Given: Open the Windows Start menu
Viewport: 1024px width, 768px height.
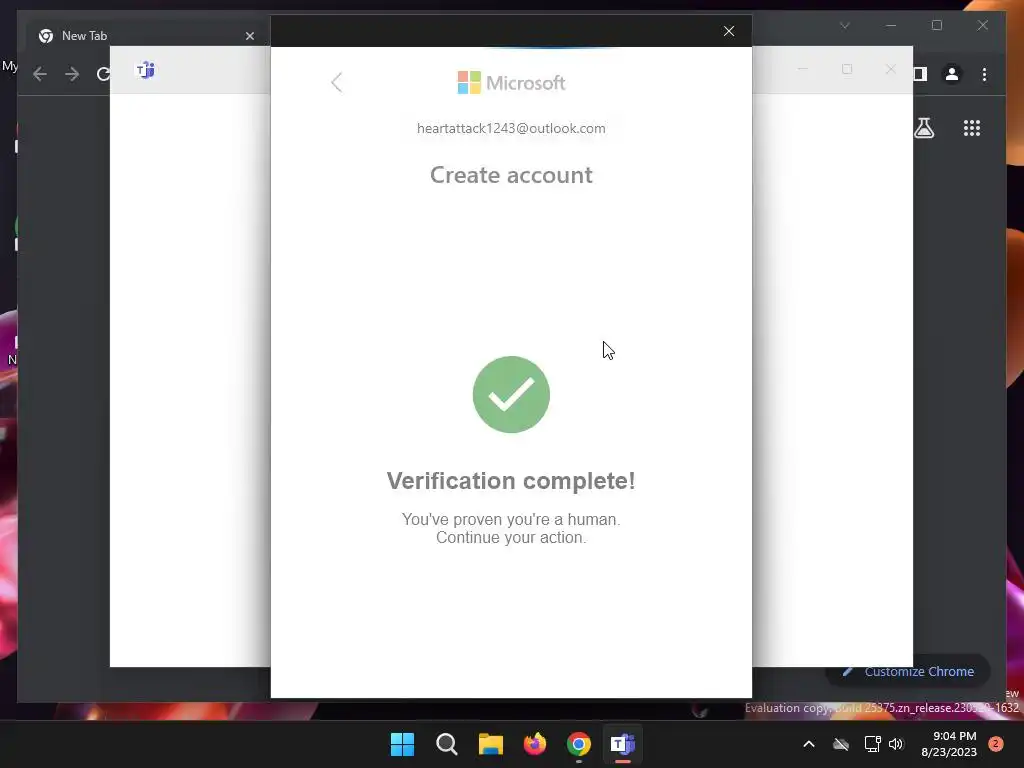Looking at the screenshot, I should [x=402, y=744].
